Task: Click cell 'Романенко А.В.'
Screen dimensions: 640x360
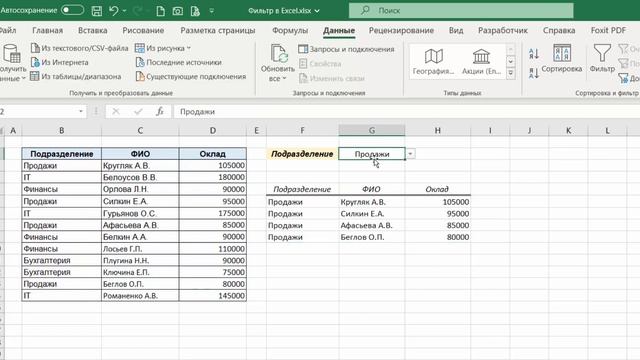Action: coord(140,296)
